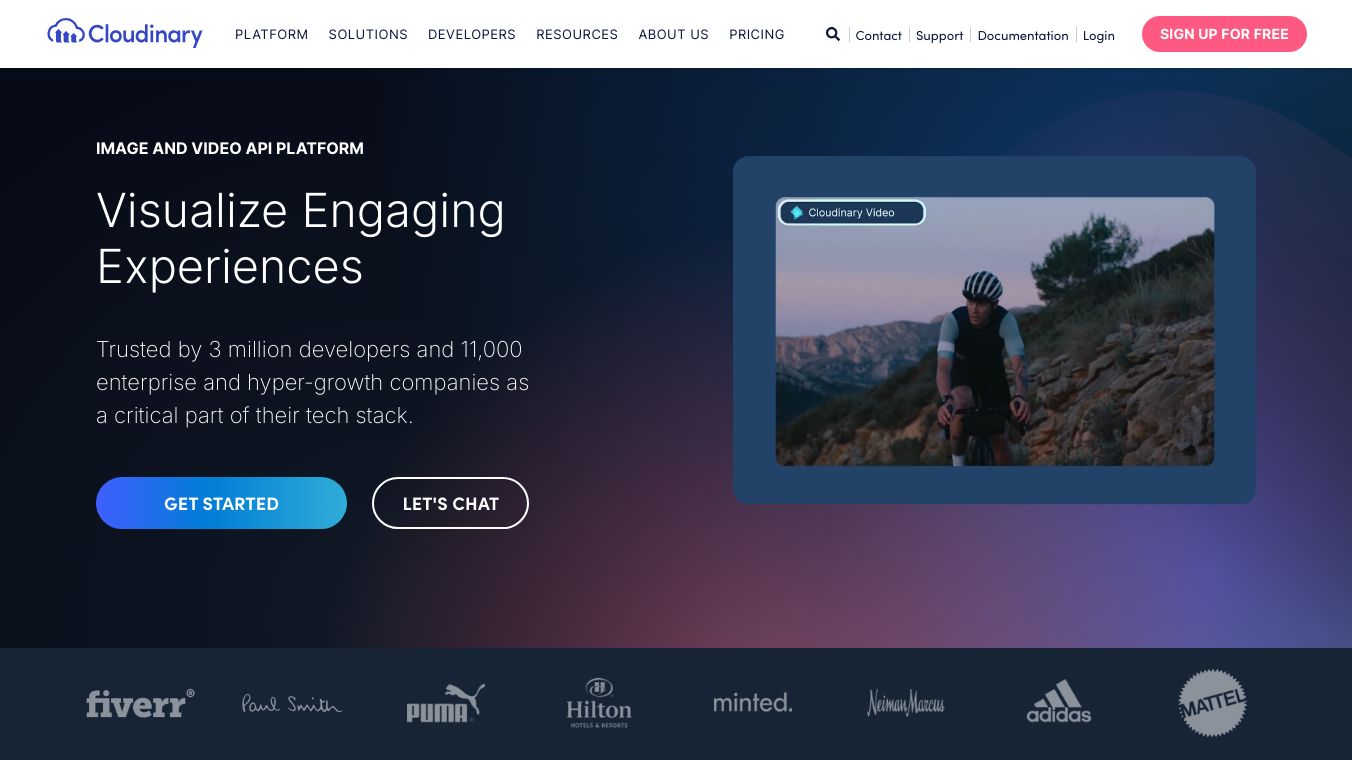The image size is (1352, 760).
Task: Open the Platform menu
Action: click(x=272, y=34)
